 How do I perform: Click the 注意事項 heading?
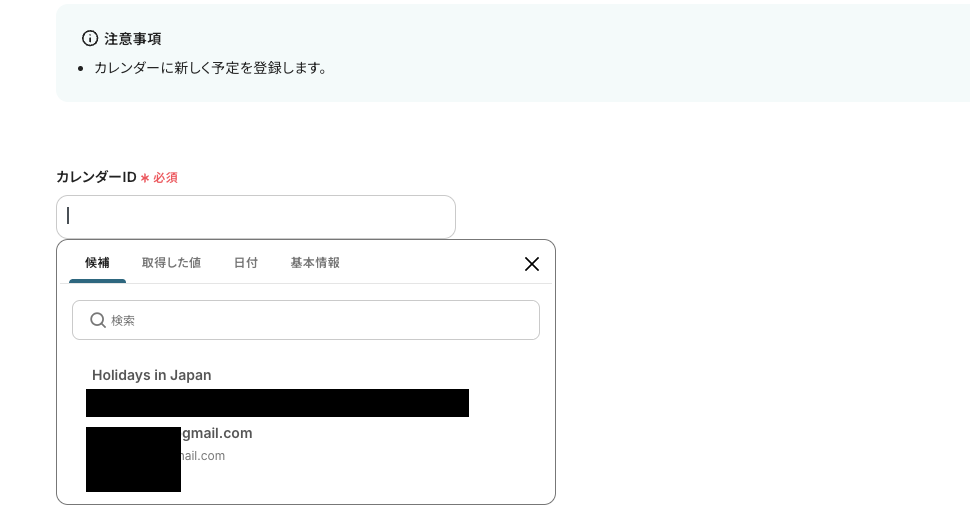132,38
